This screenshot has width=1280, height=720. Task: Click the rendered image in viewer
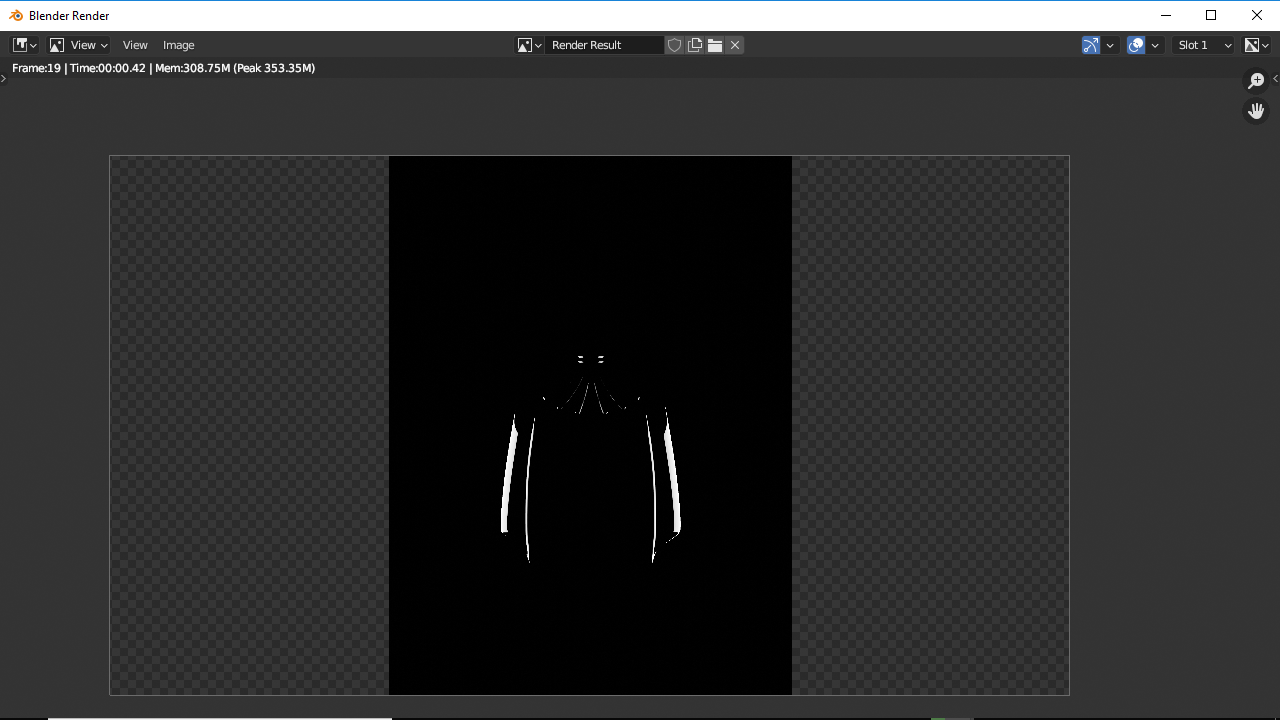click(590, 425)
